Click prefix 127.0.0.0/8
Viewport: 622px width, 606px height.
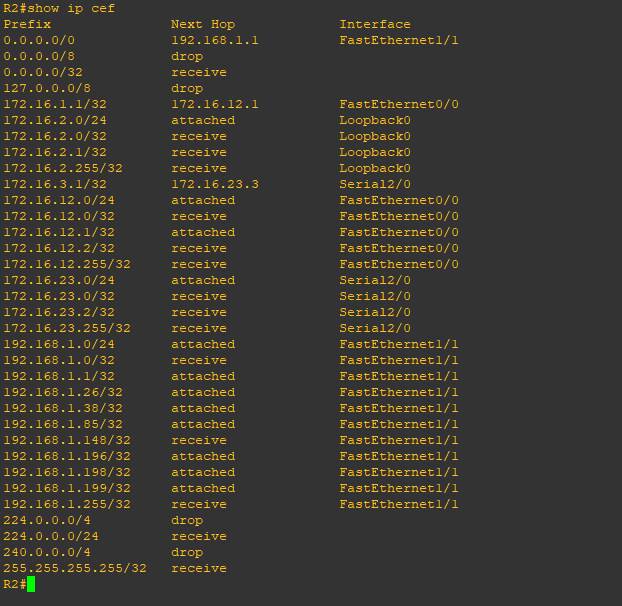47,88
